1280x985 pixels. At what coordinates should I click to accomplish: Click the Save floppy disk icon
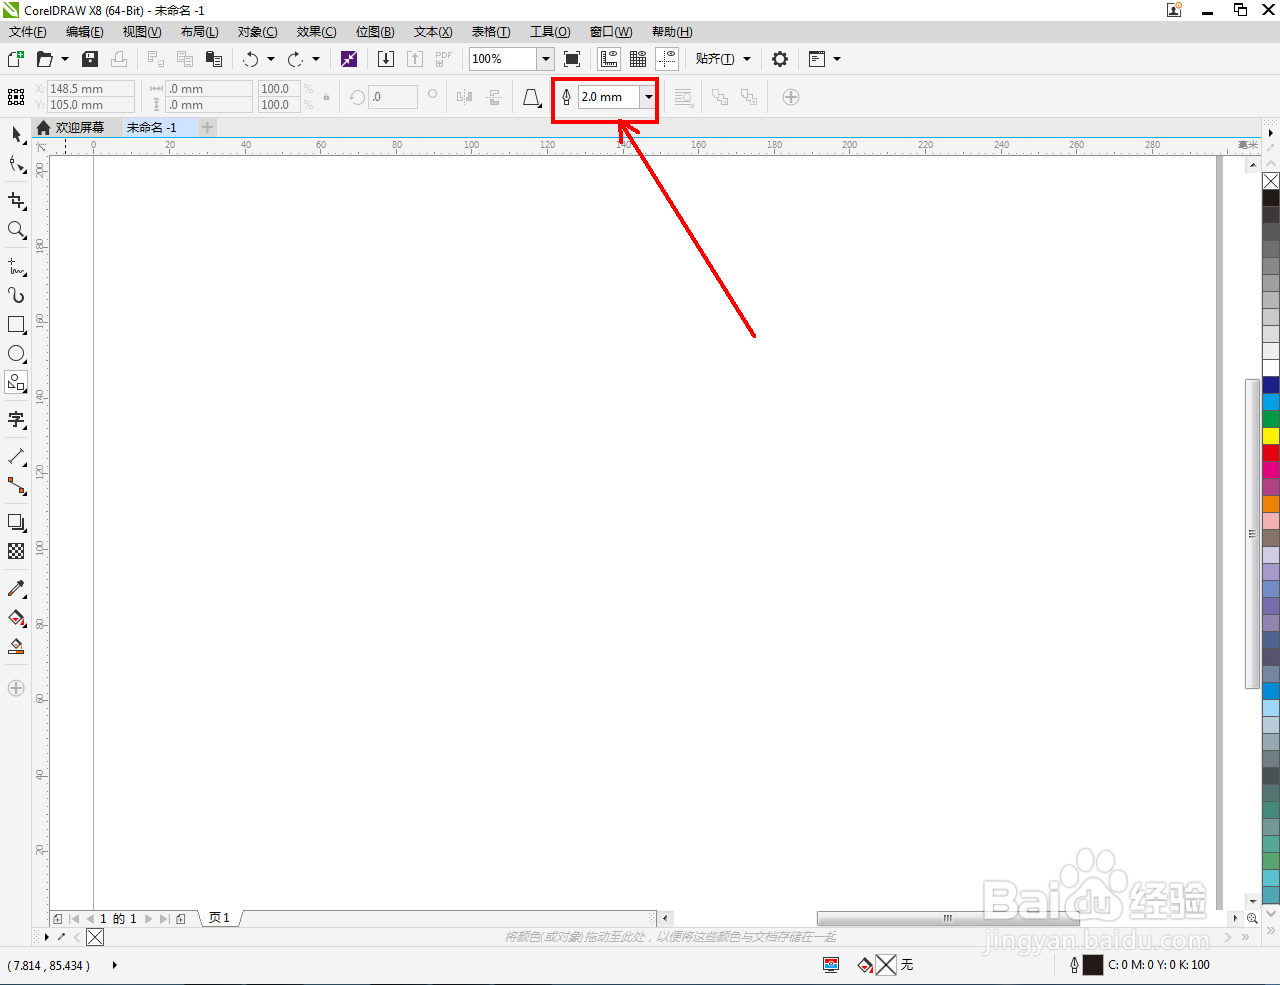[90, 59]
